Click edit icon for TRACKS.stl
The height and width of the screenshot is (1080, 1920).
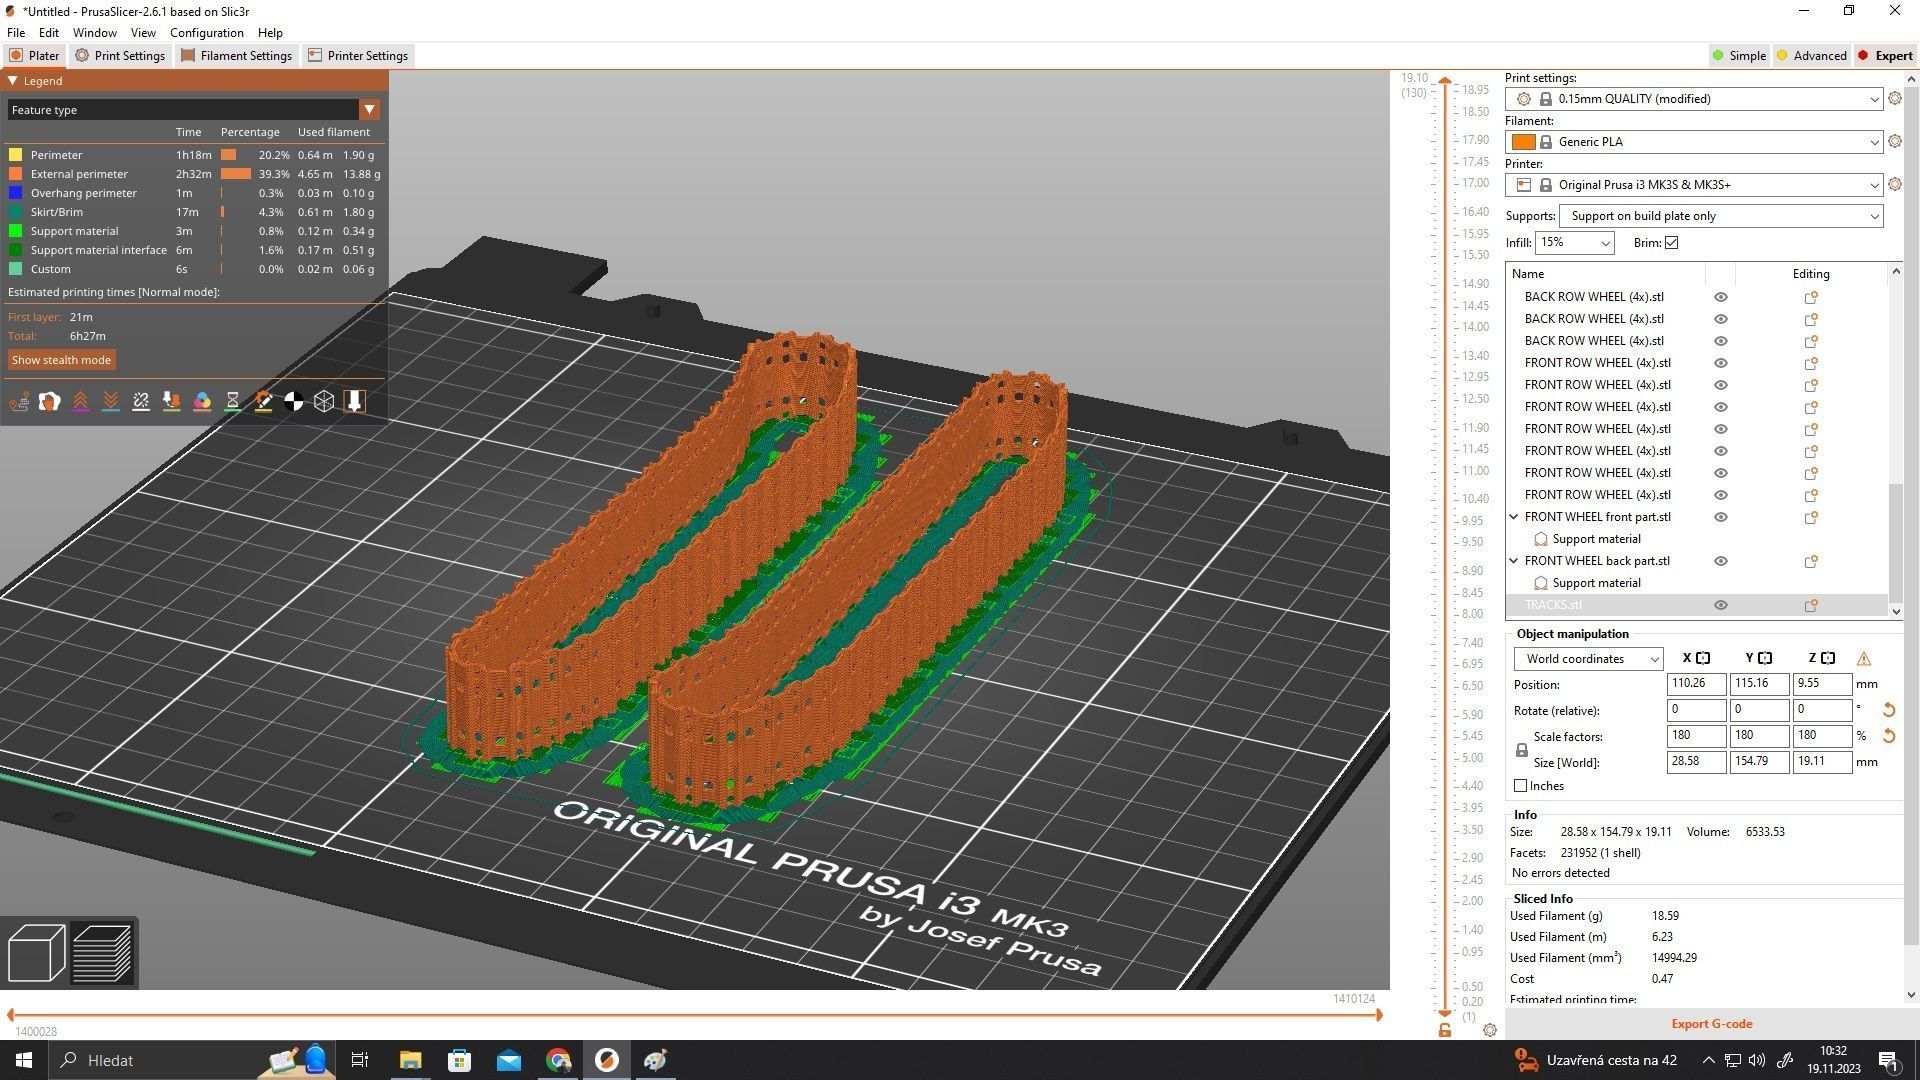click(1810, 605)
